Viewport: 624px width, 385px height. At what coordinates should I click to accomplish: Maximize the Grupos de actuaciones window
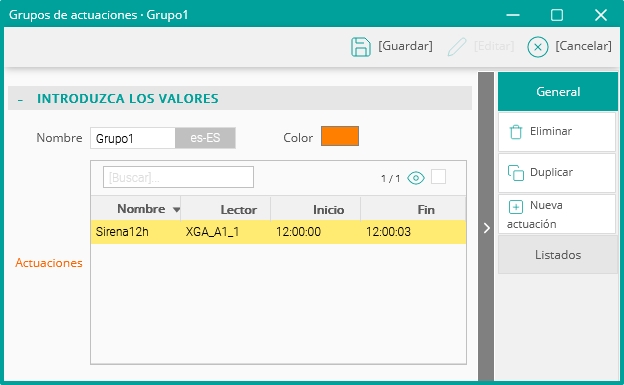557,15
